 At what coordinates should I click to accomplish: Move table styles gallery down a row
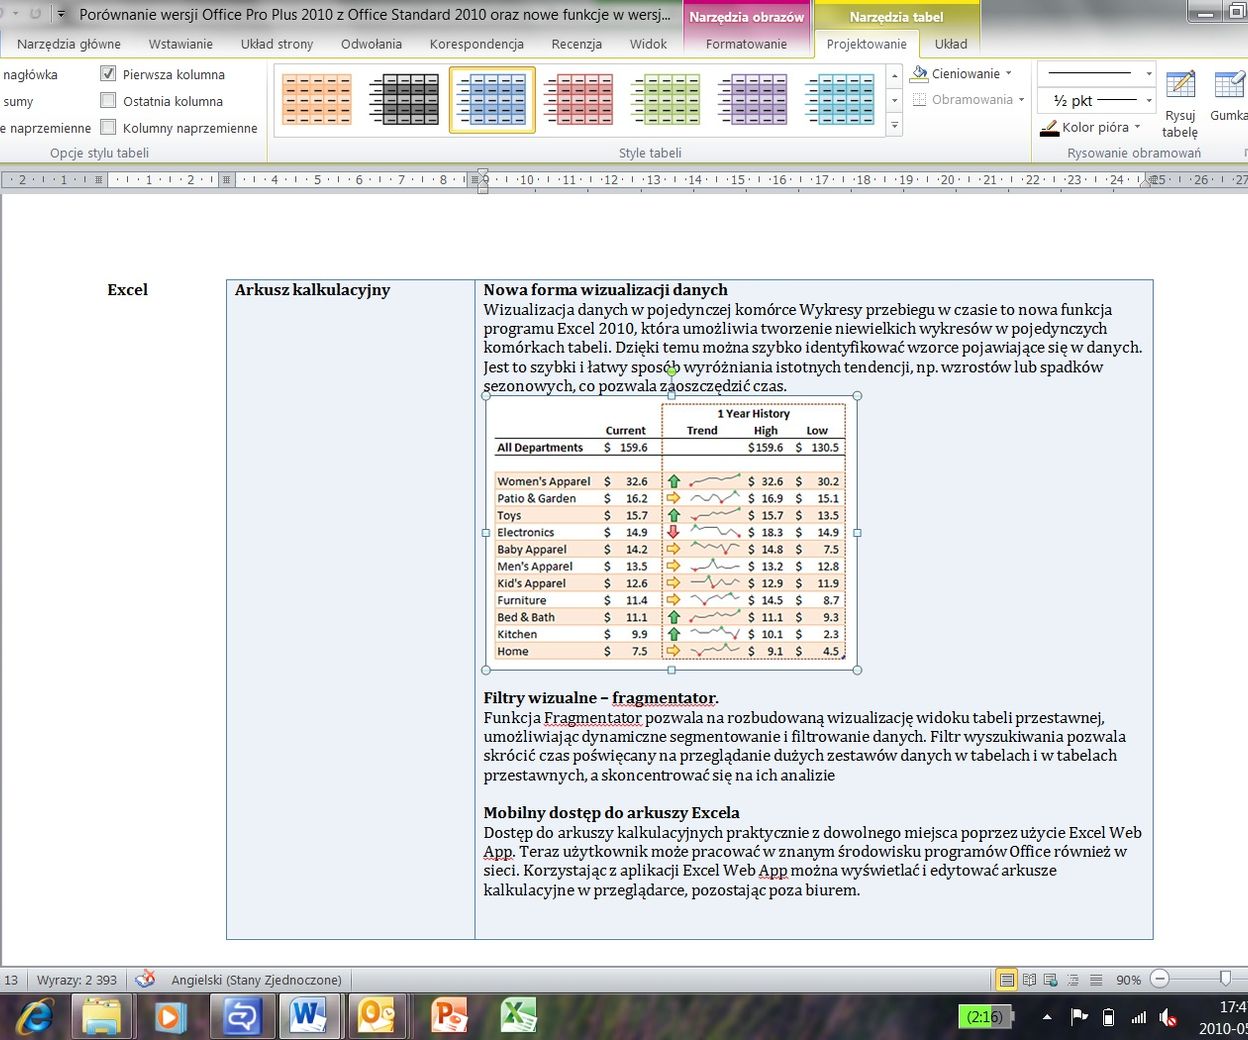pyautogui.click(x=894, y=101)
